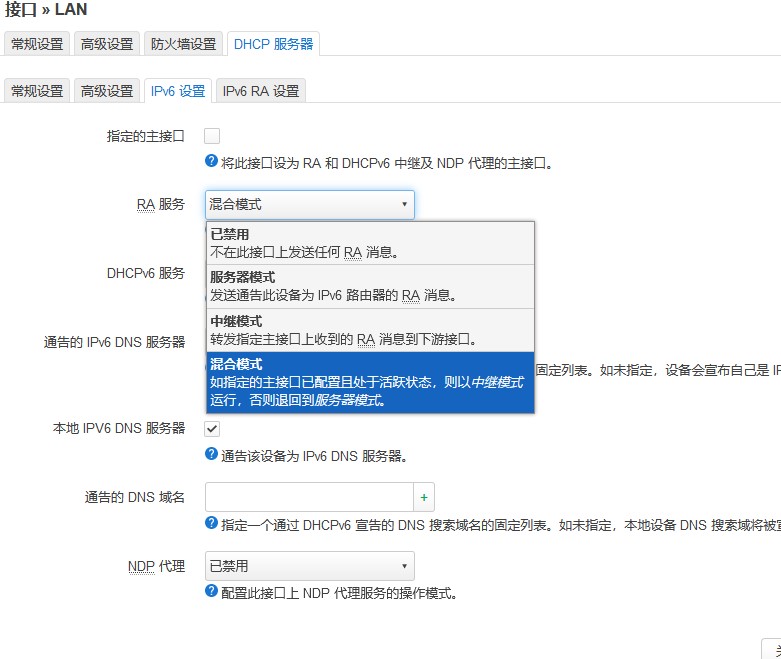Choose 中继模式 from the RA list
This screenshot has width=781, height=659.
[x=370, y=330]
